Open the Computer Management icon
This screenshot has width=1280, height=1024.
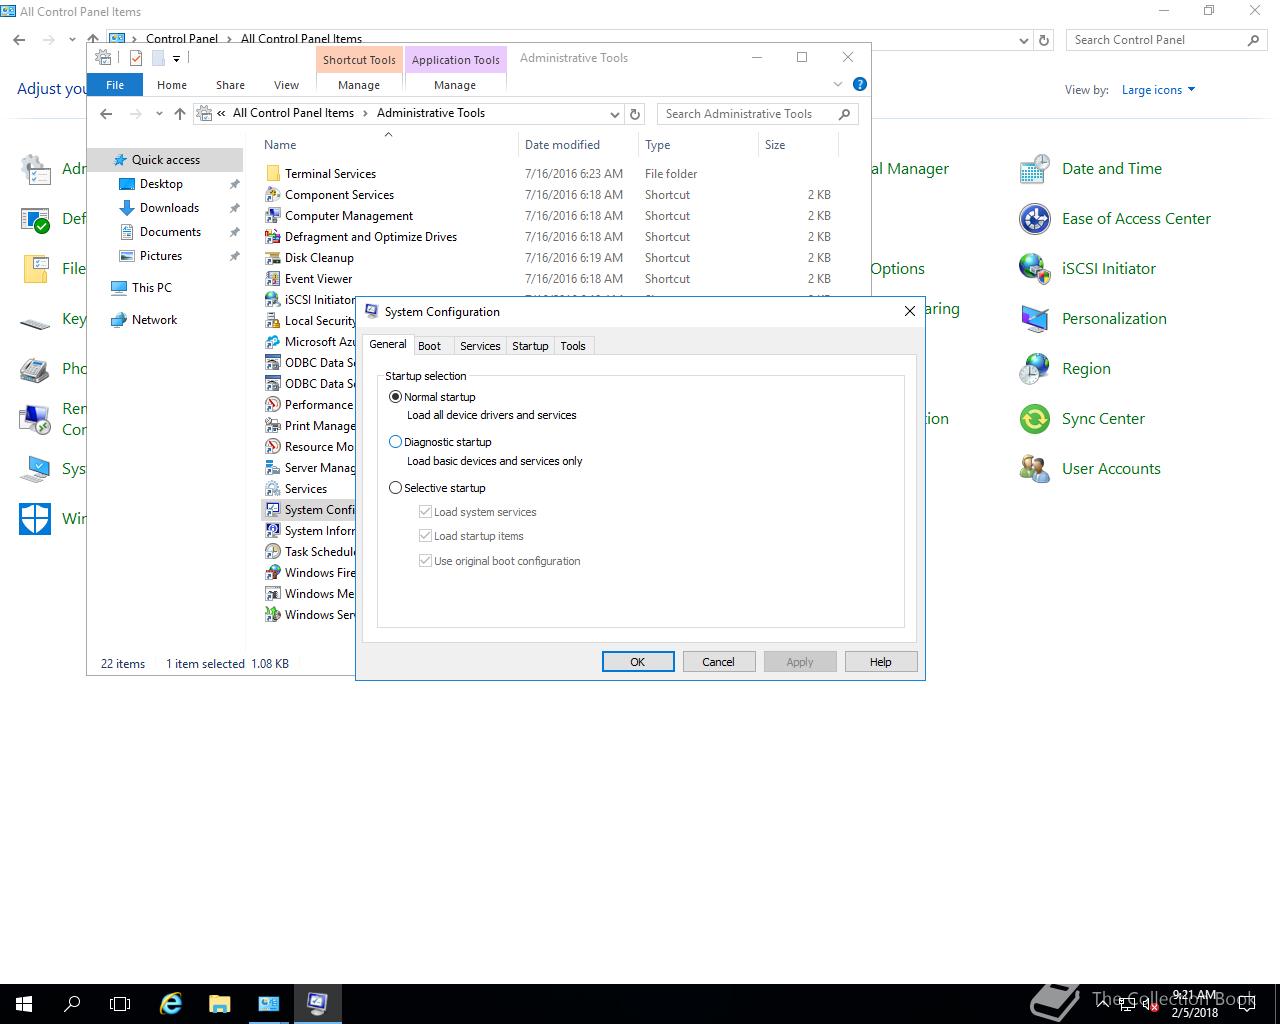click(x=272, y=216)
